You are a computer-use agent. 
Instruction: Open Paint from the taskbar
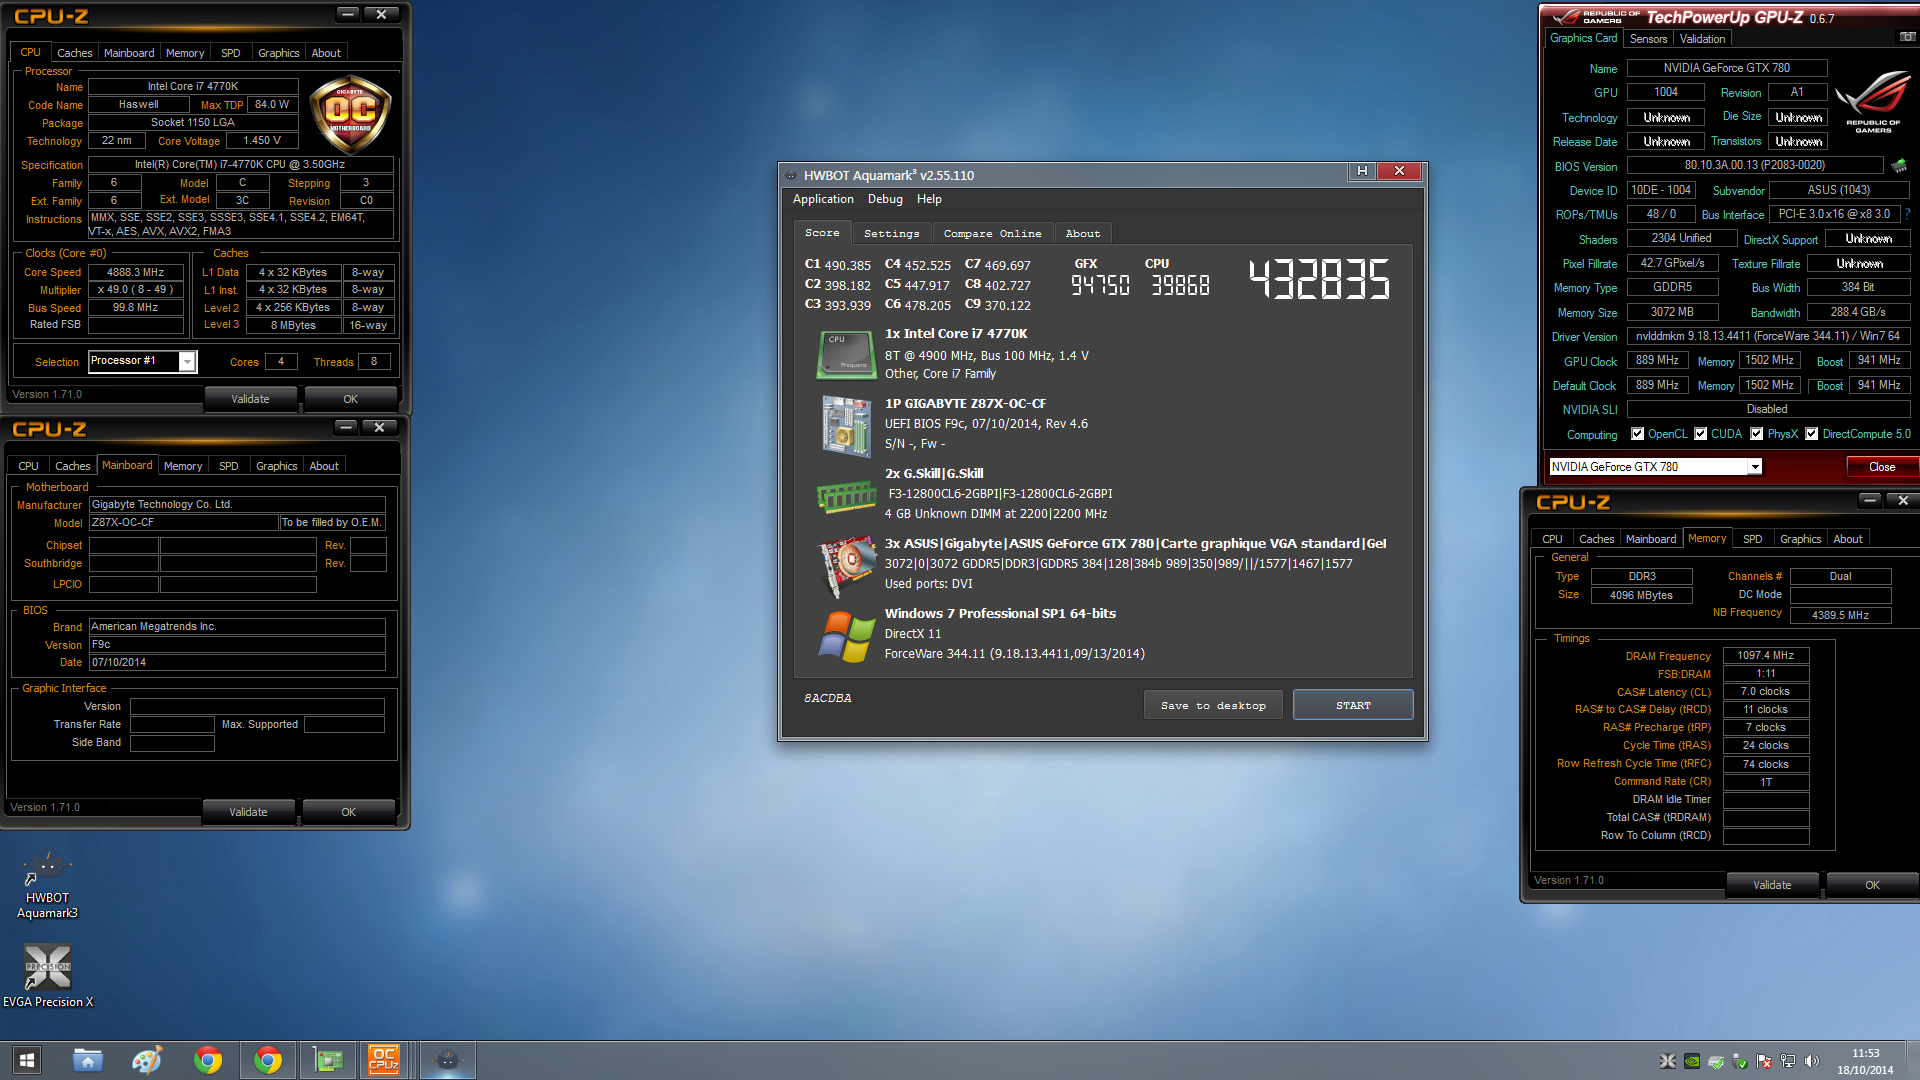coord(147,1060)
